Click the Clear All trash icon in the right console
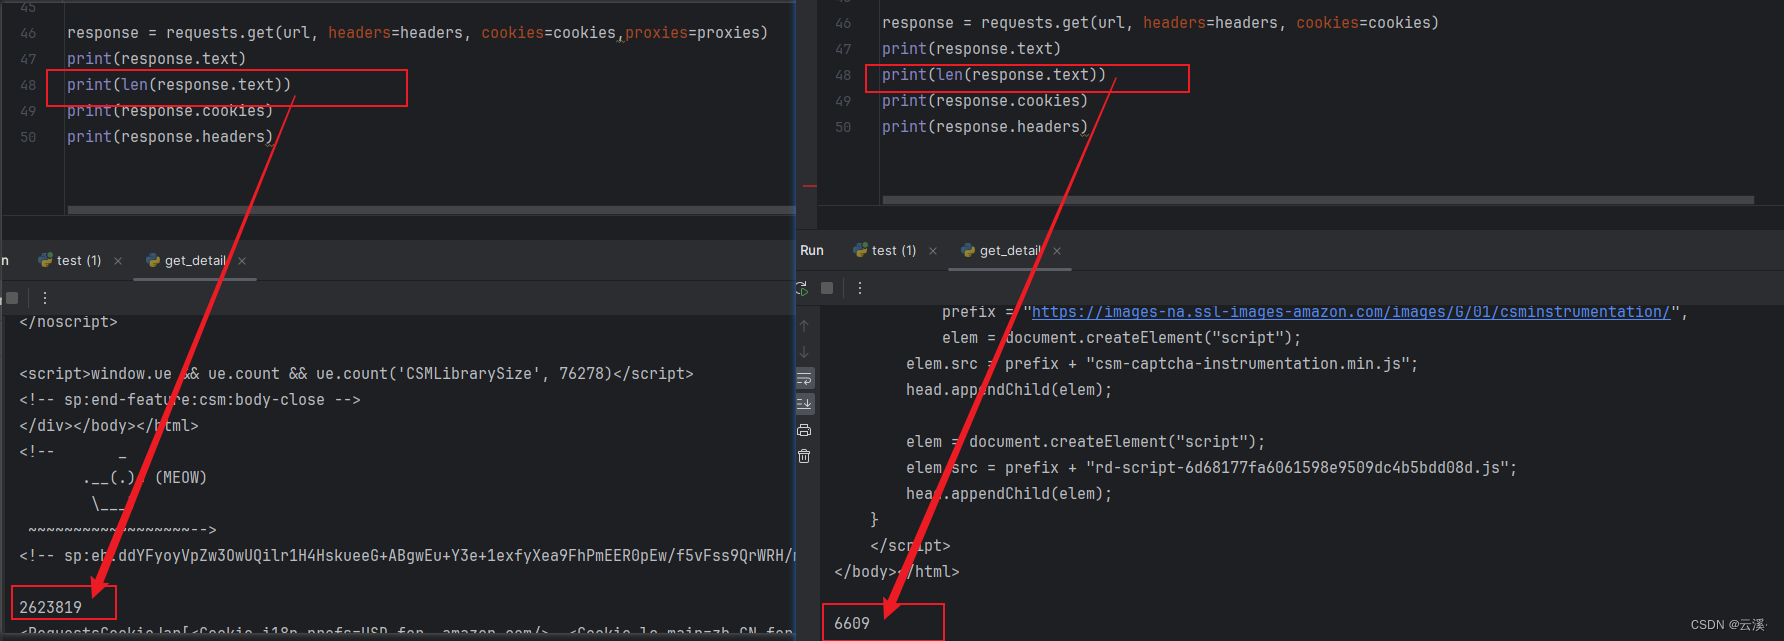This screenshot has width=1784, height=641. pyautogui.click(x=804, y=456)
